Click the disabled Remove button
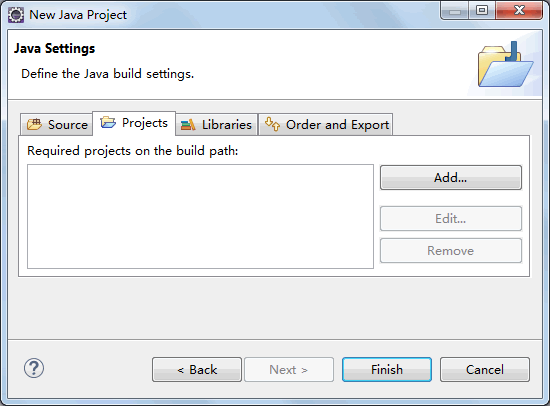This screenshot has height=406, width=550. pos(451,251)
